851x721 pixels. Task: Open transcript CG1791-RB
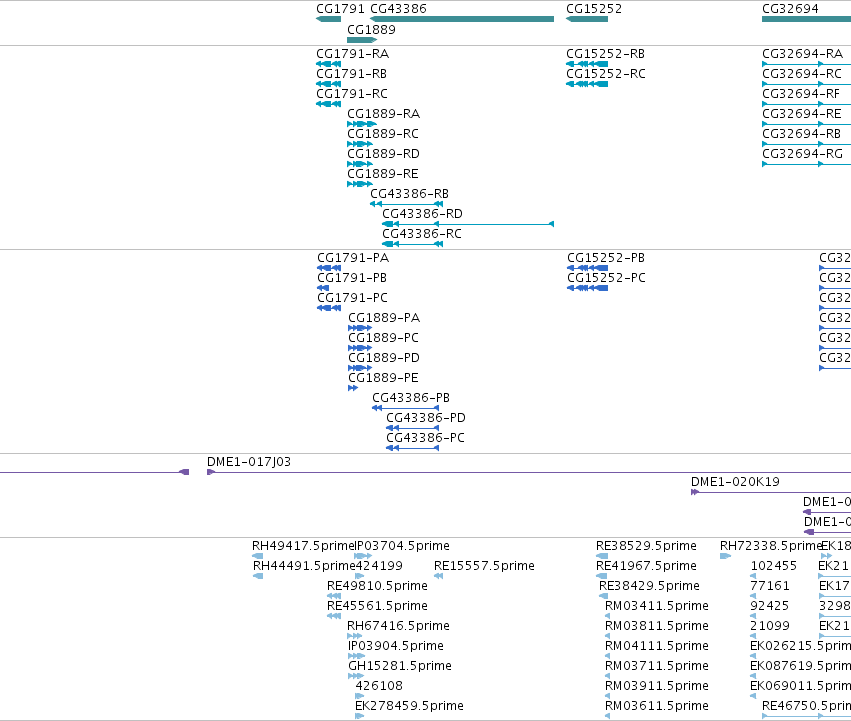(x=328, y=84)
